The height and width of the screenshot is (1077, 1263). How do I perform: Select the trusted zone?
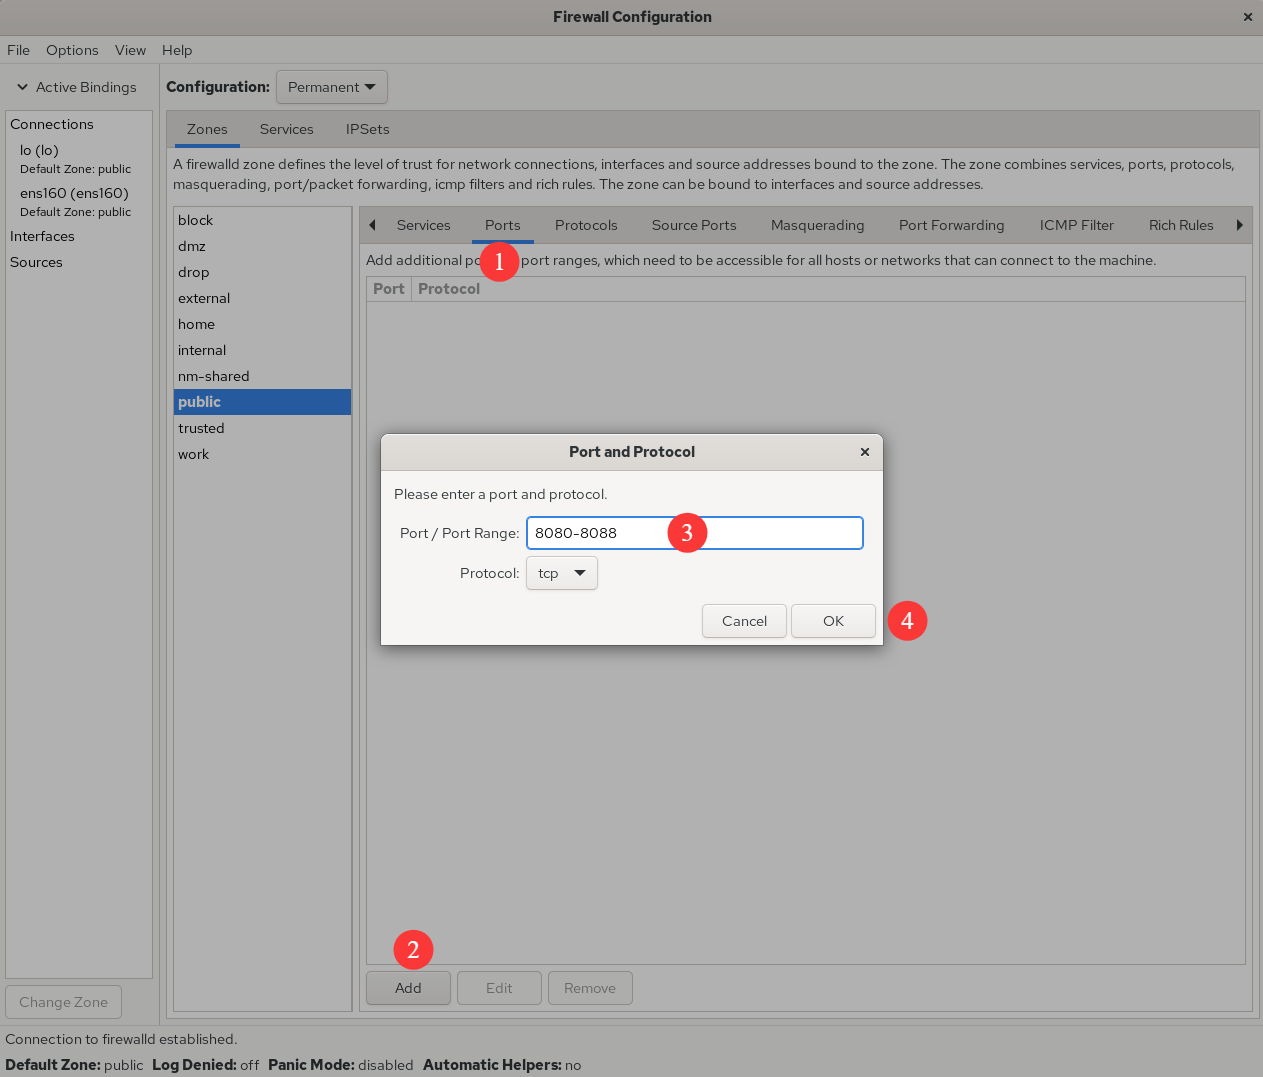pyautogui.click(x=201, y=428)
